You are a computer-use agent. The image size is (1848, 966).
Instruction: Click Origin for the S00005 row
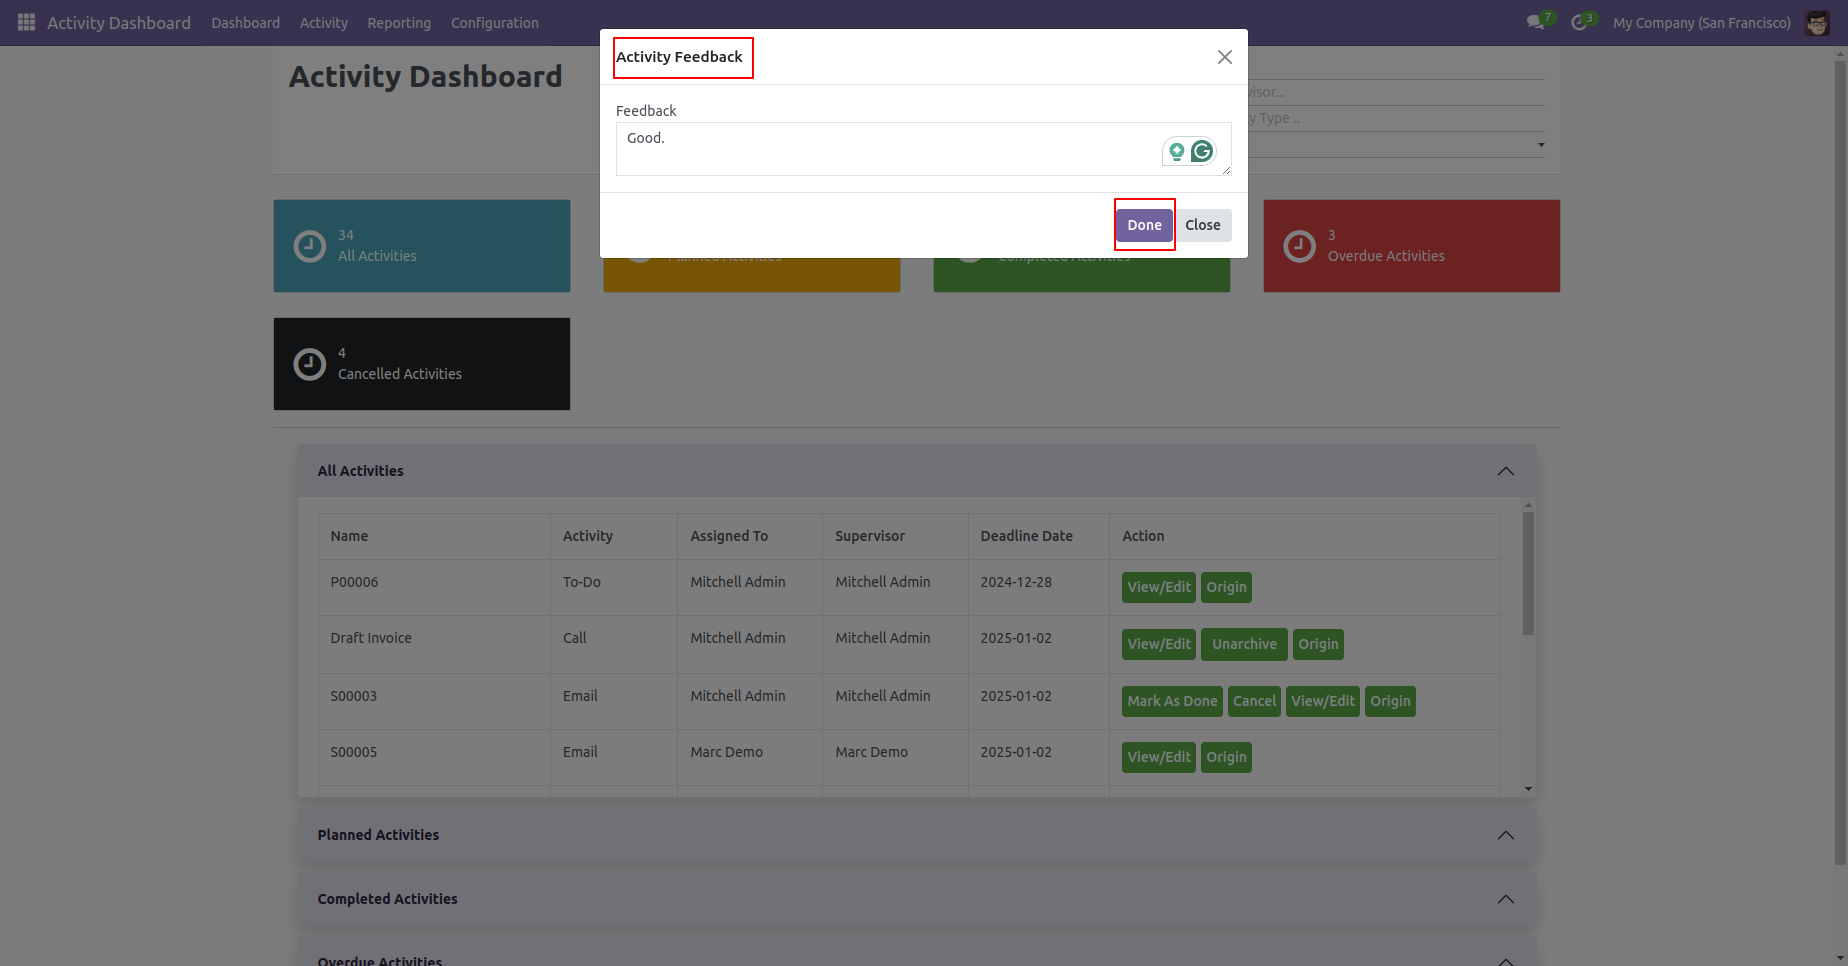(1226, 757)
